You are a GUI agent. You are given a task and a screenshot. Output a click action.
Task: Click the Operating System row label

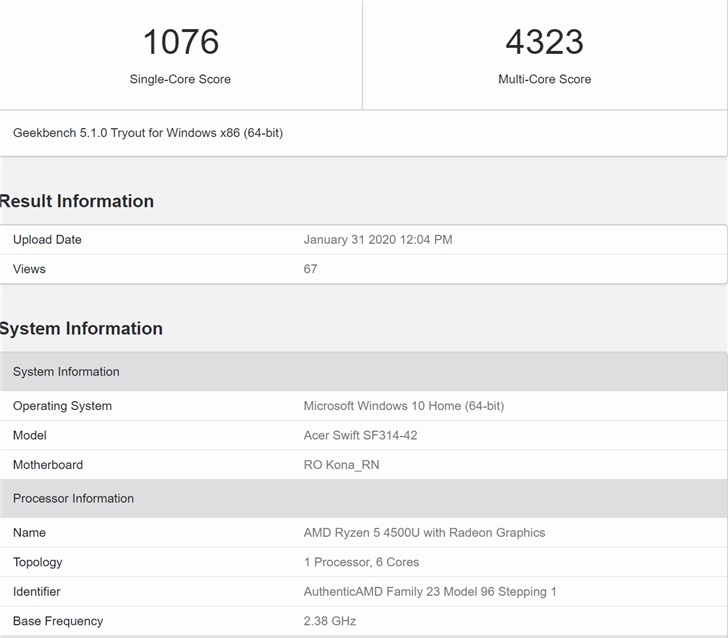(62, 406)
